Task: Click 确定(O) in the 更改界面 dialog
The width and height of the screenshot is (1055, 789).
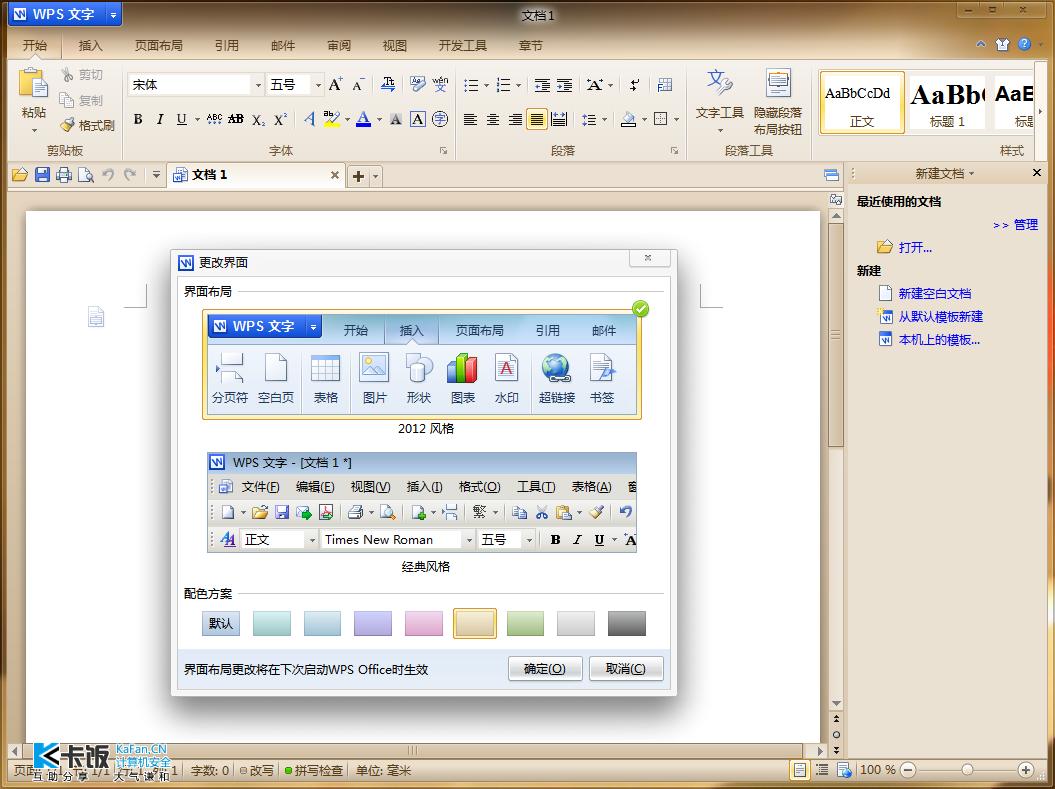Action: [544, 669]
